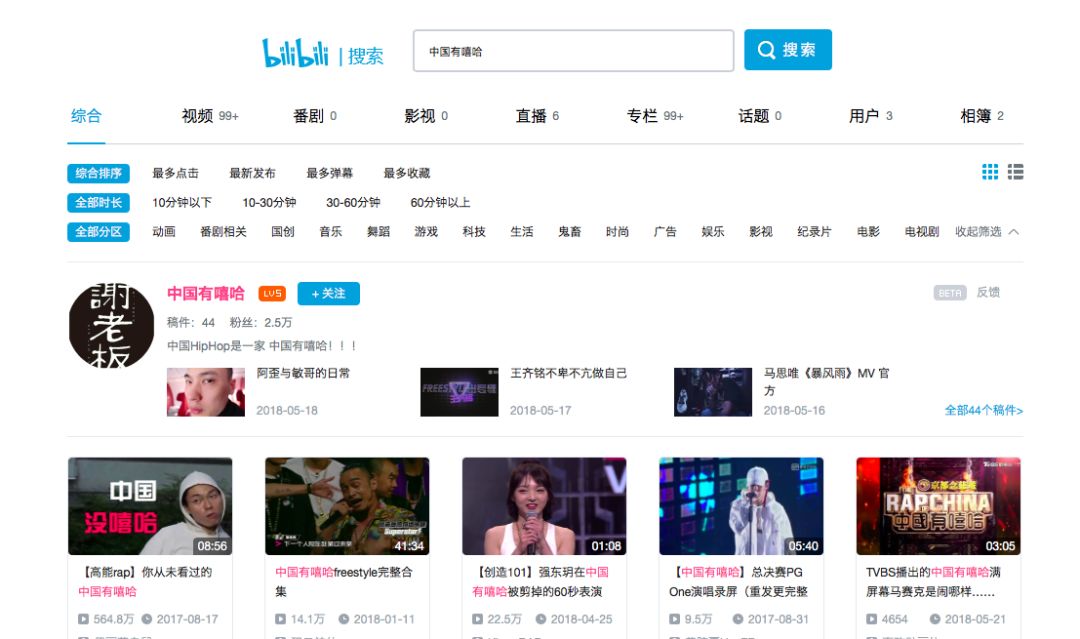The image size is (1080, 639).
Task: Filter by 广告 category
Action: pyautogui.click(x=665, y=231)
